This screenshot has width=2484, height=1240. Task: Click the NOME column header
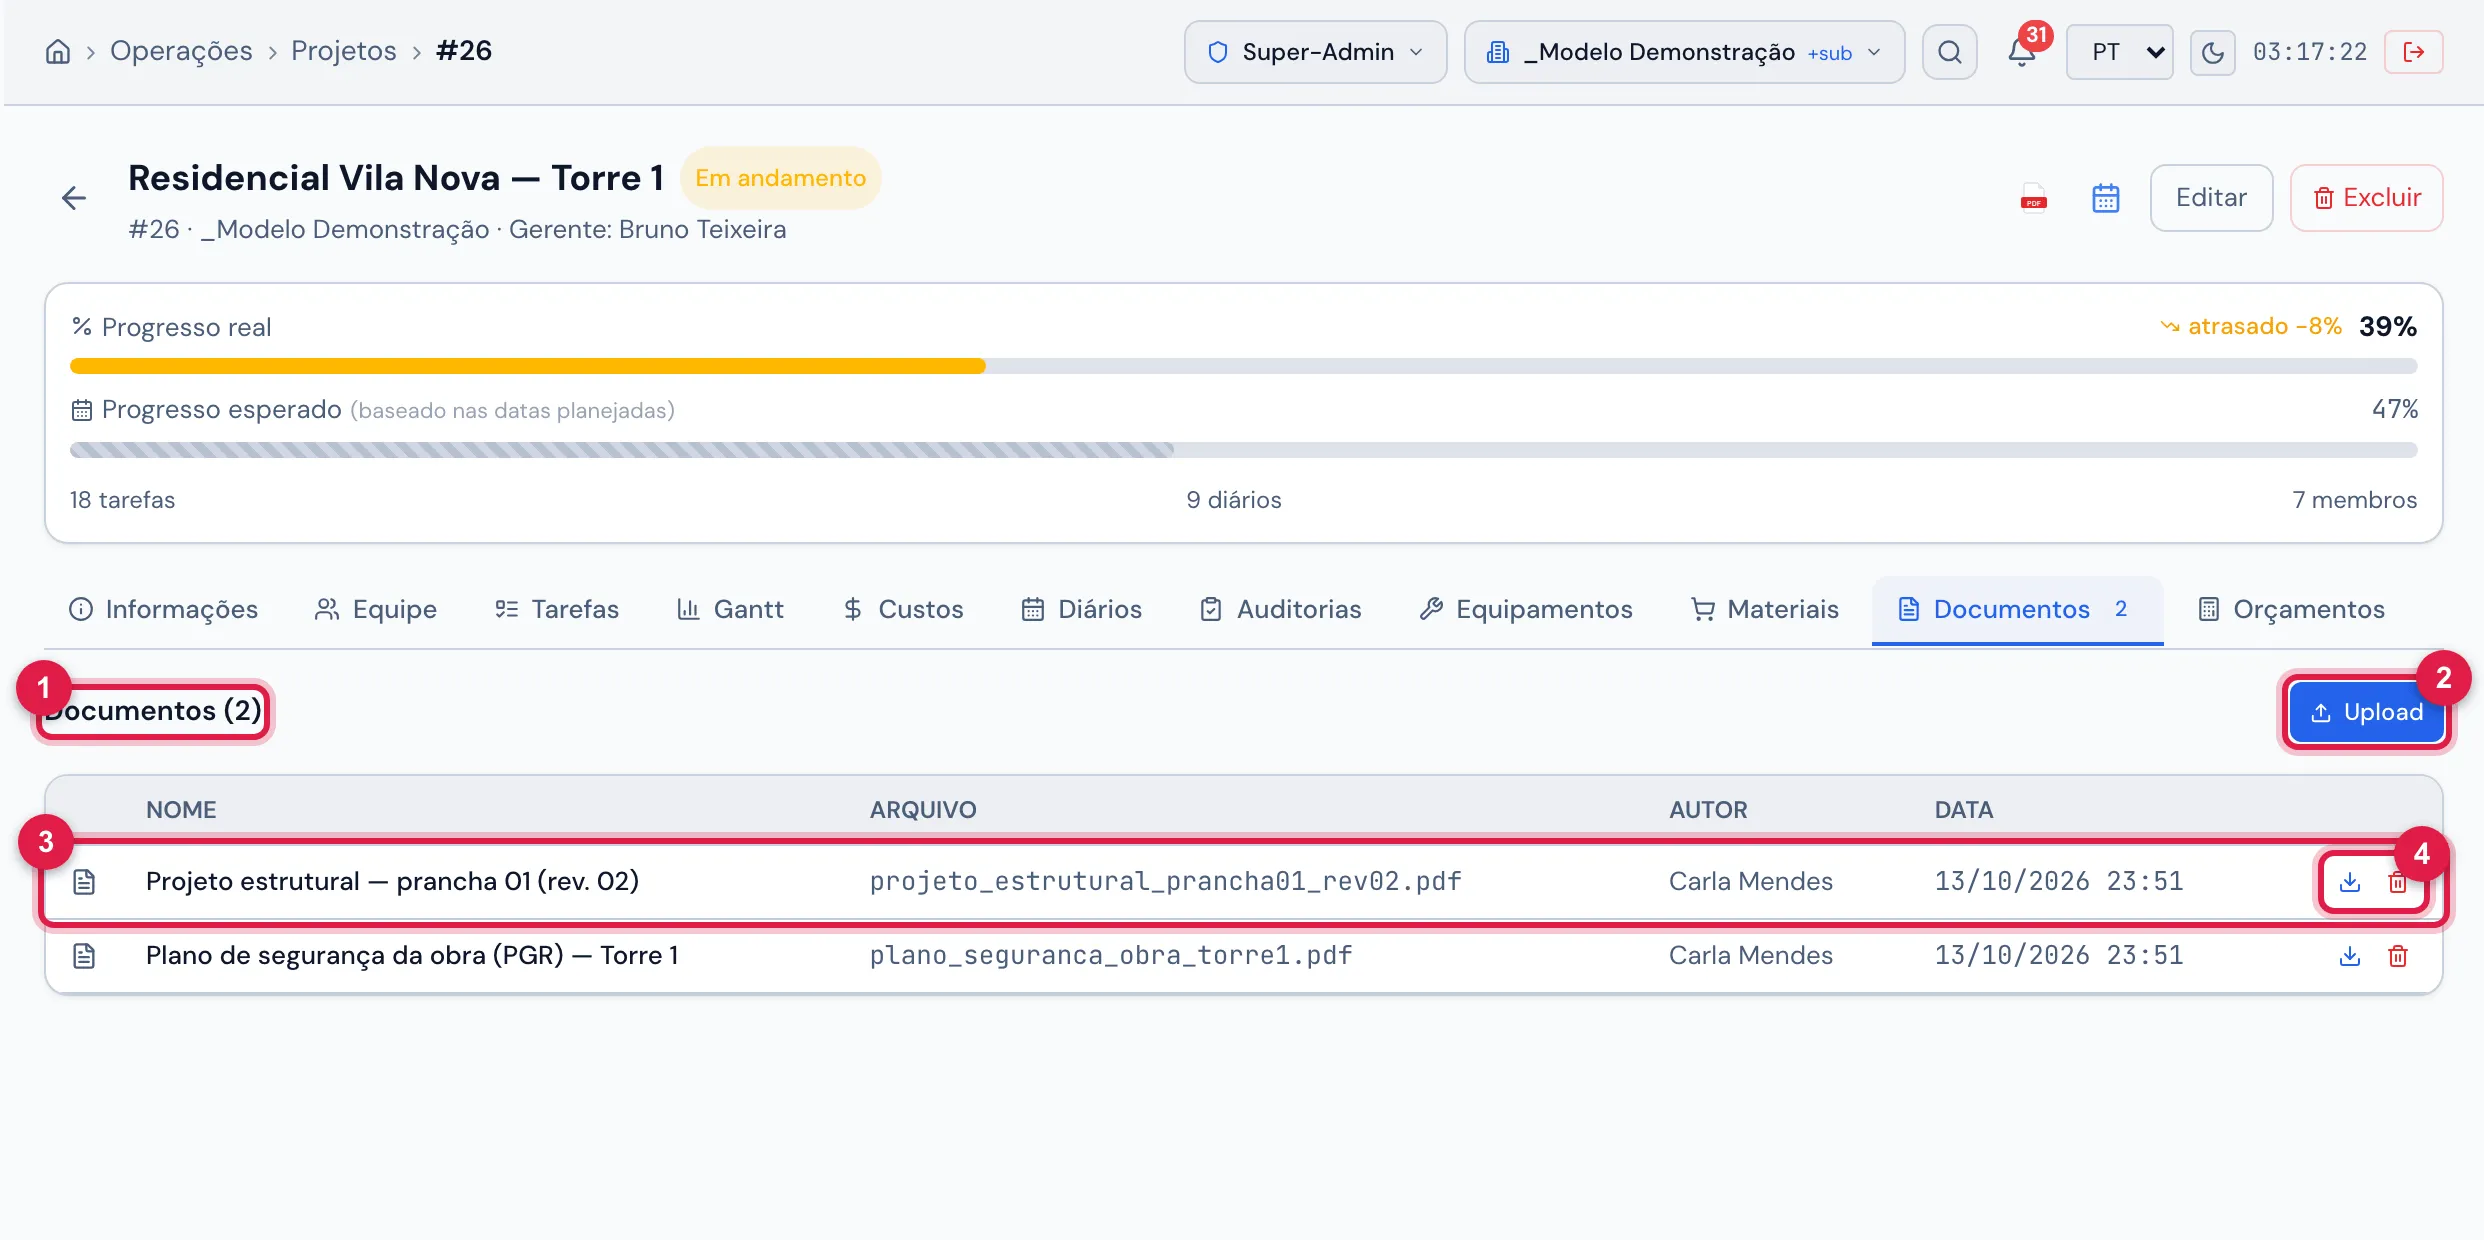click(x=181, y=810)
